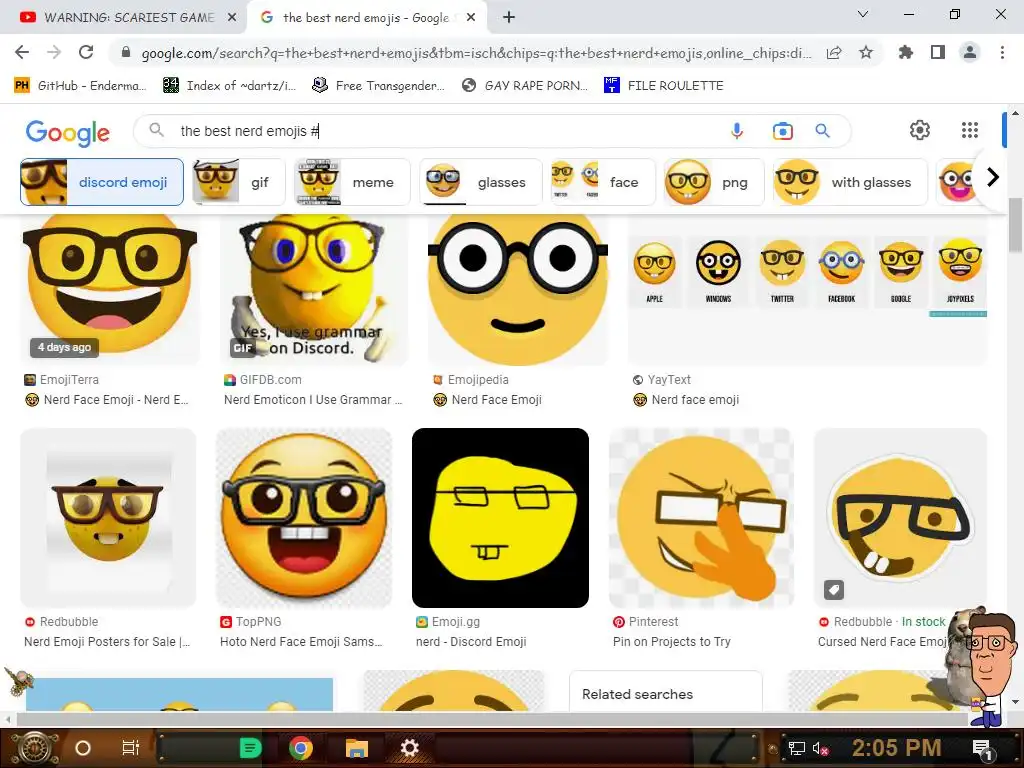Open YayText nerd face comparison image
This screenshot has width=1024, height=768.
pos(807,290)
